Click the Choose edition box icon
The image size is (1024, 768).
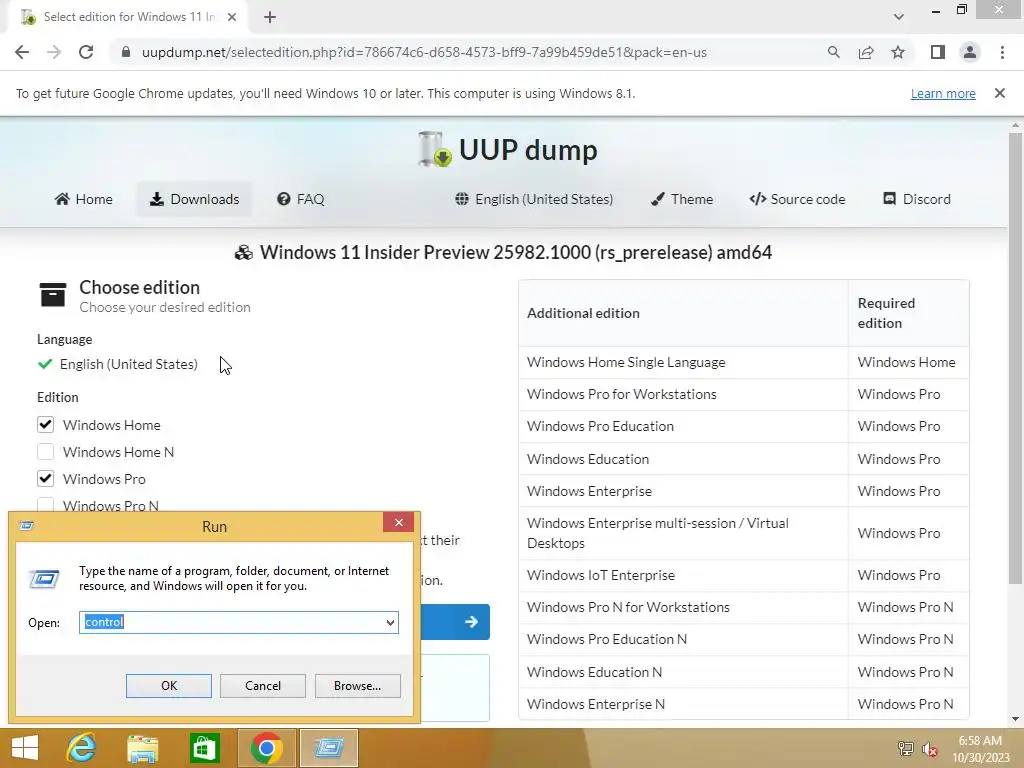click(x=52, y=295)
